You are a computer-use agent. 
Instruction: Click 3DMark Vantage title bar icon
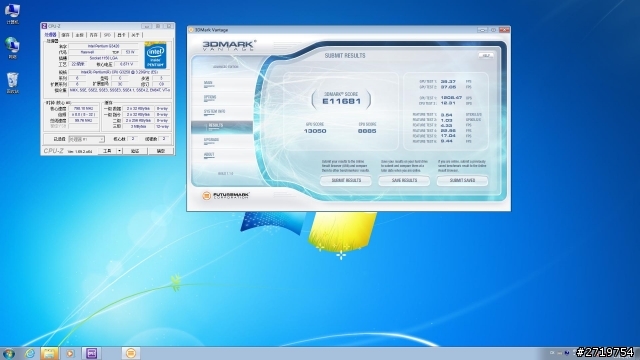(191, 30)
